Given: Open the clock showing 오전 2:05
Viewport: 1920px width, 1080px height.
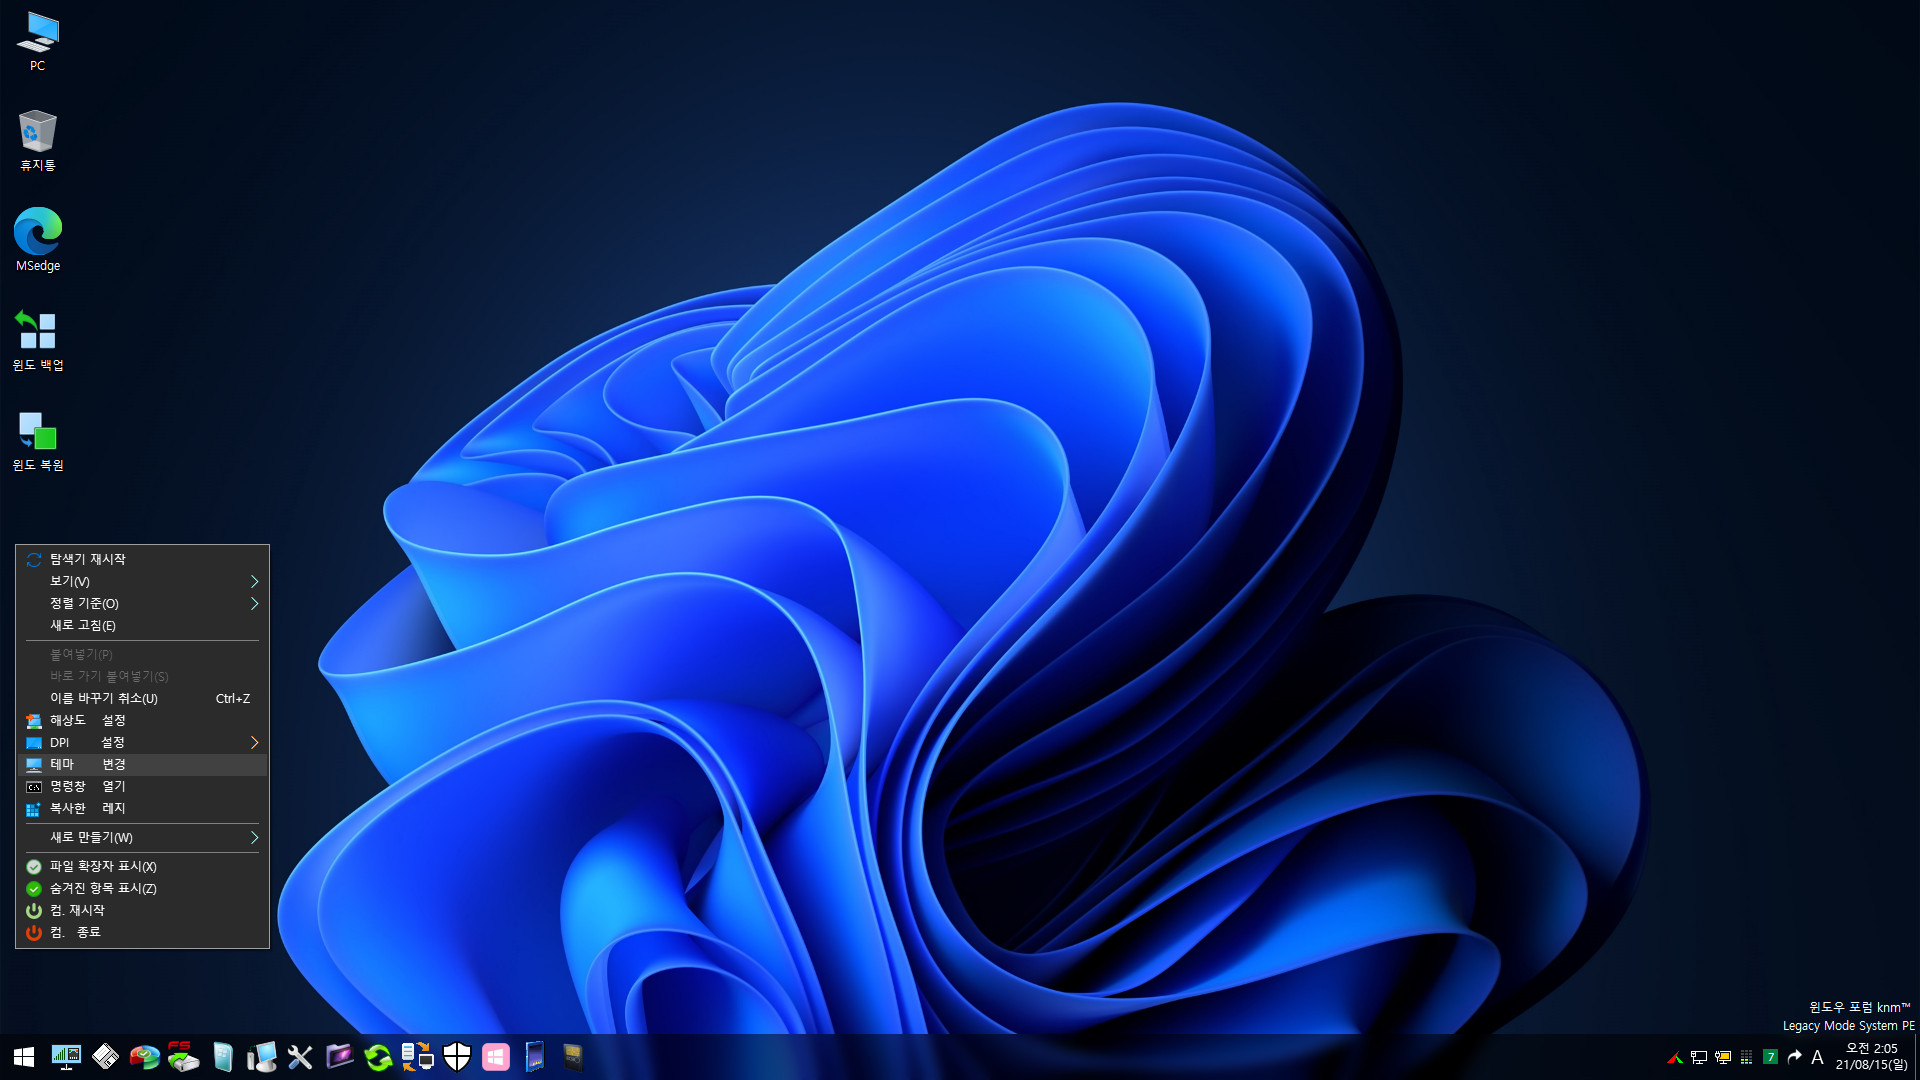Looking at the screenshot, I should point(1871,1057).
